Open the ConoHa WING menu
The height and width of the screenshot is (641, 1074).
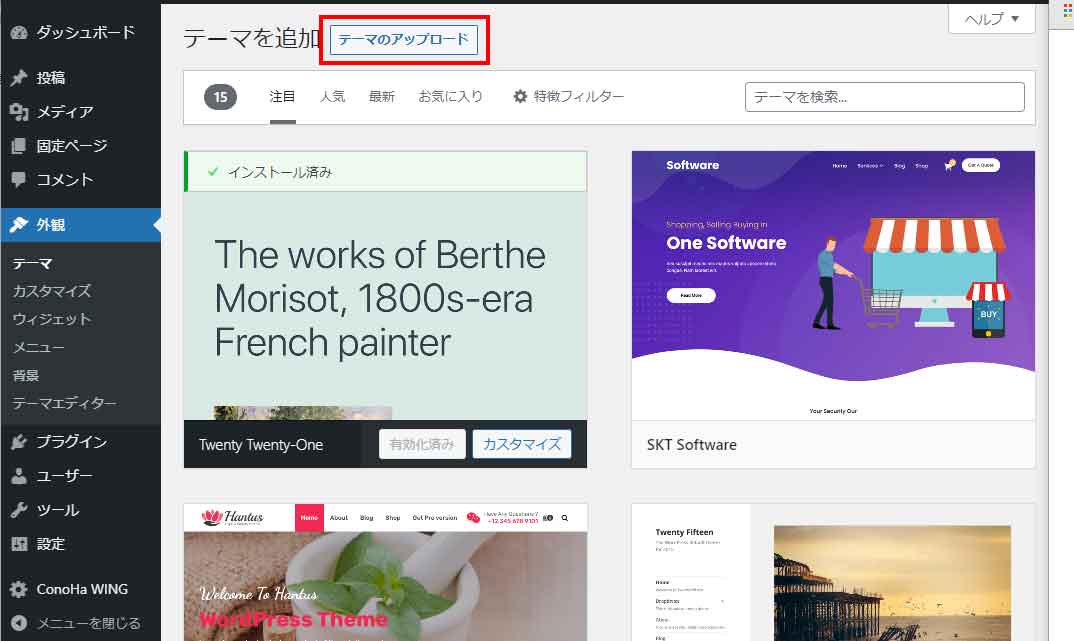coord(81,589)
